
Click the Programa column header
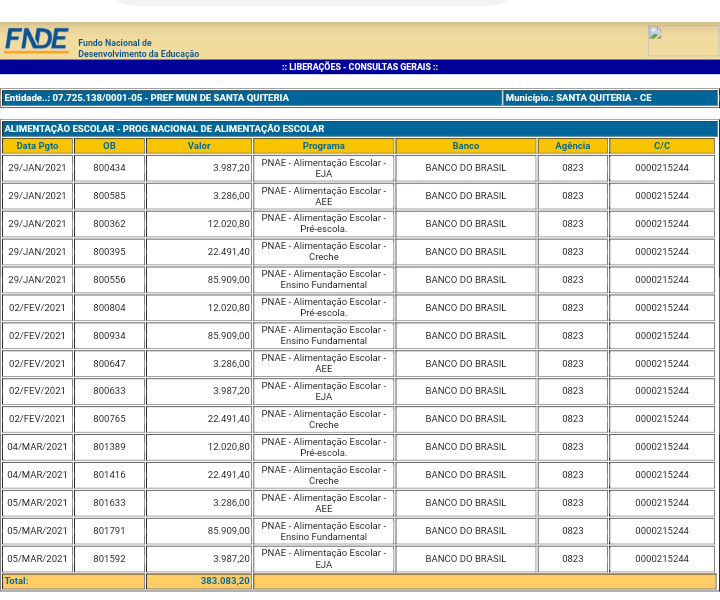click(324, 146)
